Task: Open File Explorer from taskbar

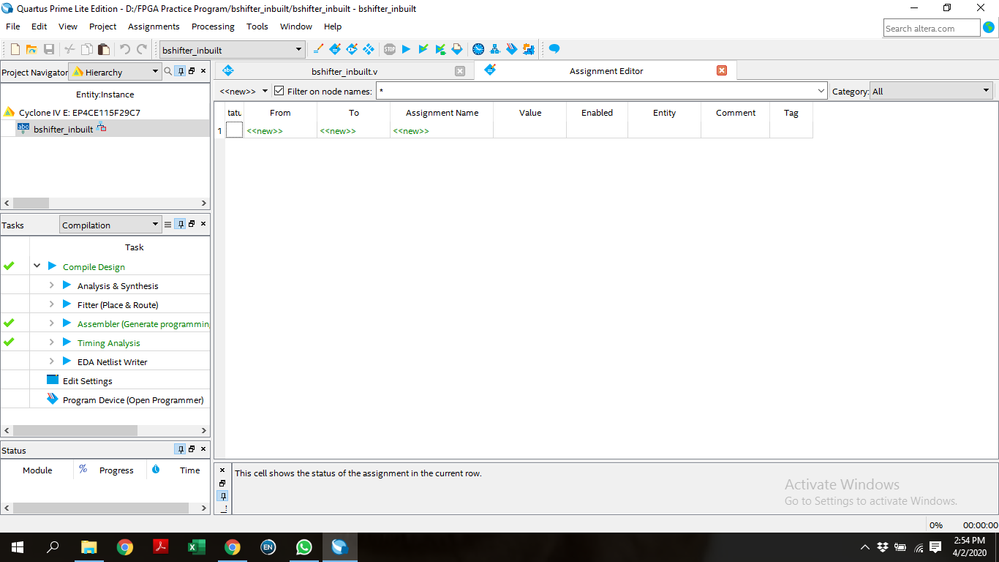Action: (x=89, y=547)
